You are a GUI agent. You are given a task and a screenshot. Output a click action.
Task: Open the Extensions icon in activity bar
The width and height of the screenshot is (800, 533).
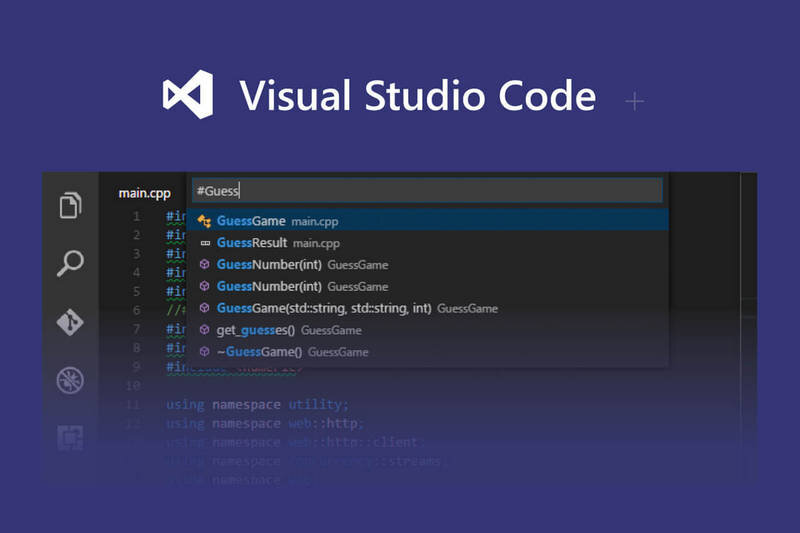(70, 438)
